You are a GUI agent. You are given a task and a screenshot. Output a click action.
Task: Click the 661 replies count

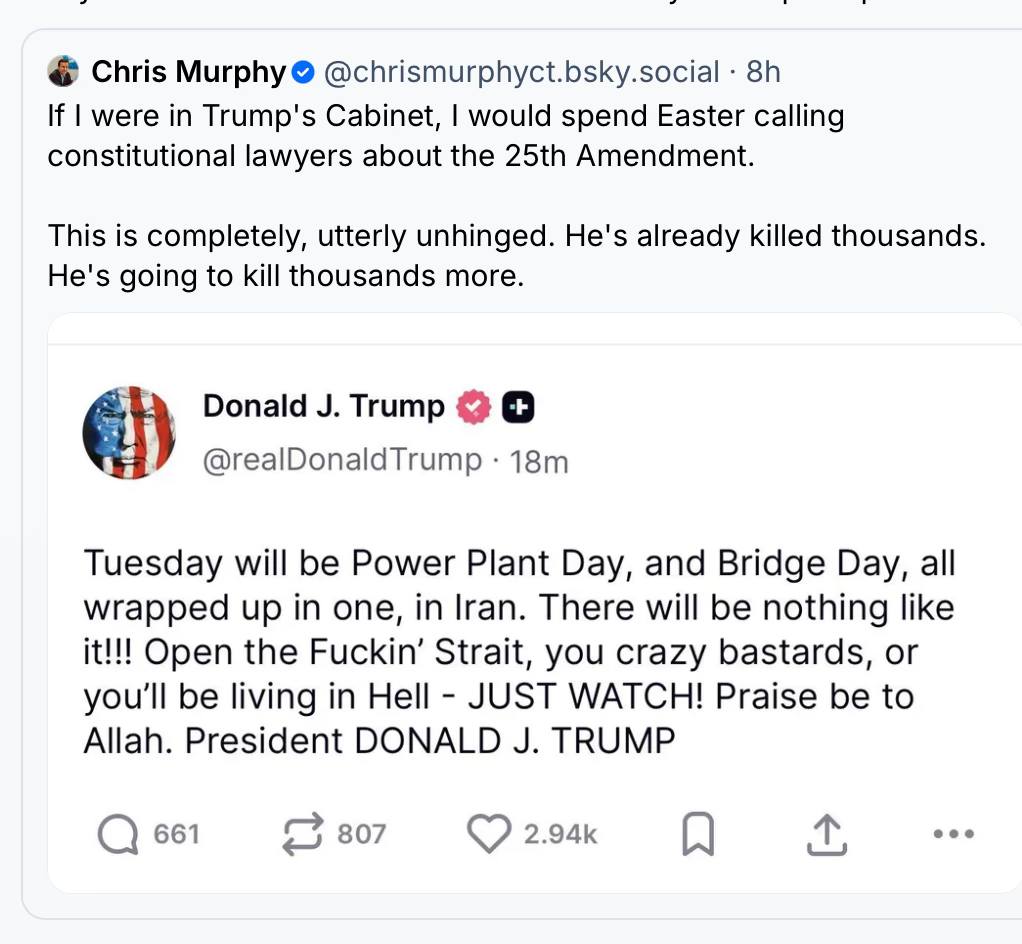point(177,834)
